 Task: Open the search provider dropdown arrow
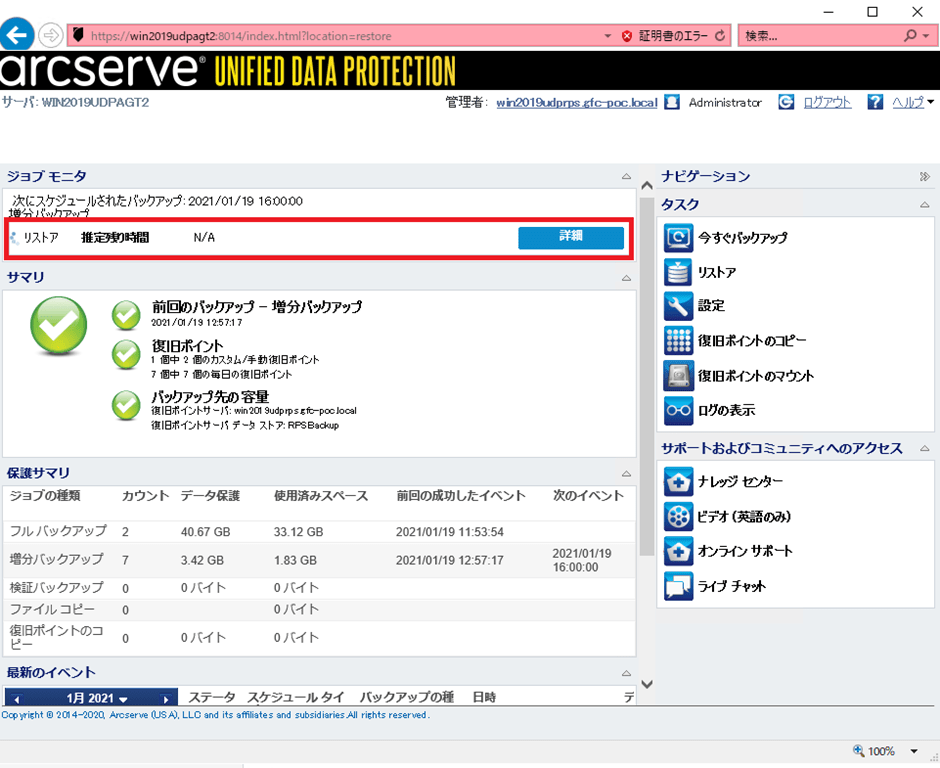click(x=926, y=36)
